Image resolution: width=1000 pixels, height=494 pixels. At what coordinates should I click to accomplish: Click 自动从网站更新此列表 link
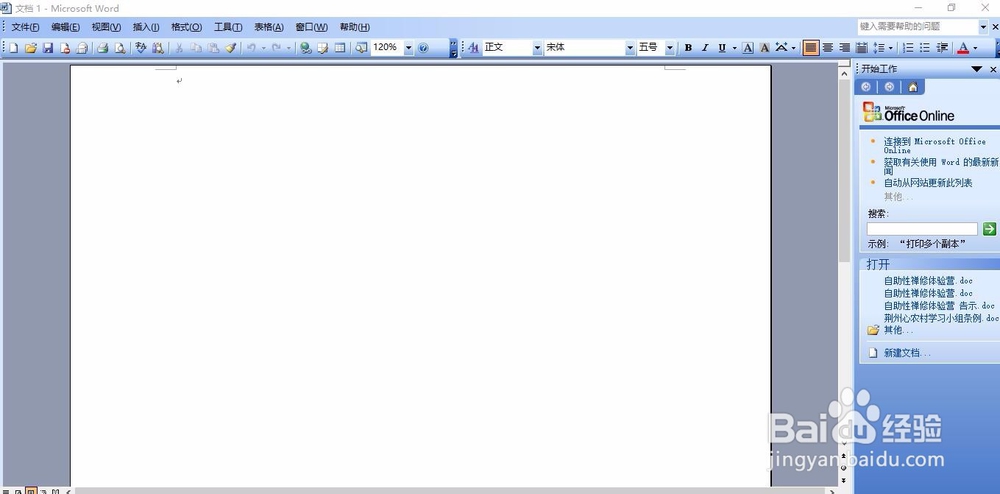point(928,183)
